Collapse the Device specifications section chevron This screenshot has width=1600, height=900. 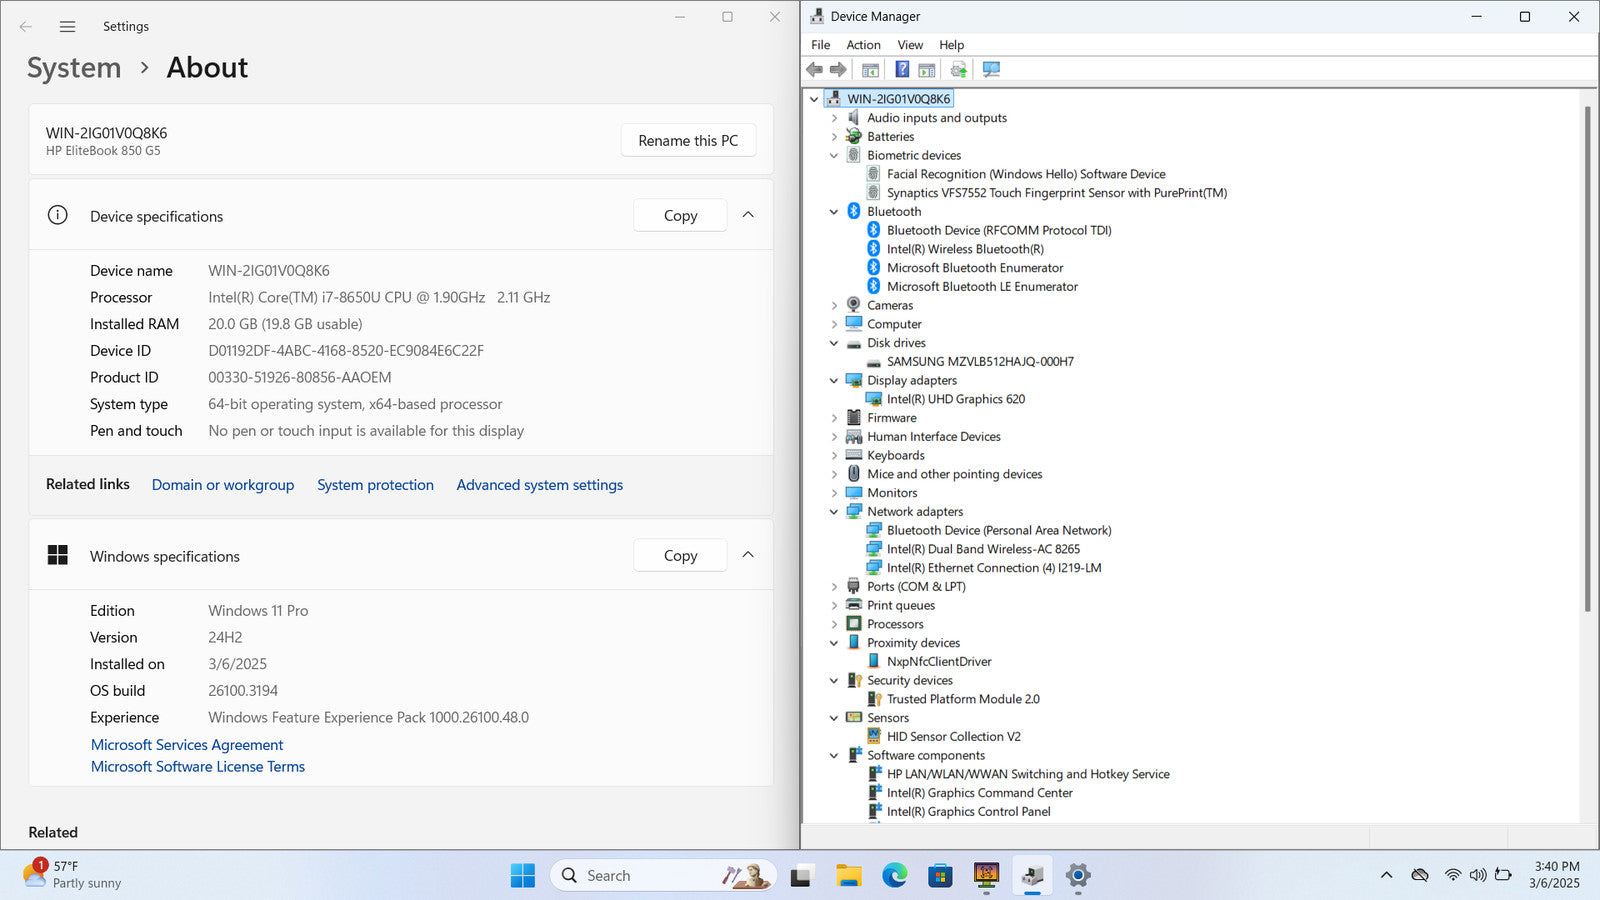click(748, 216)
